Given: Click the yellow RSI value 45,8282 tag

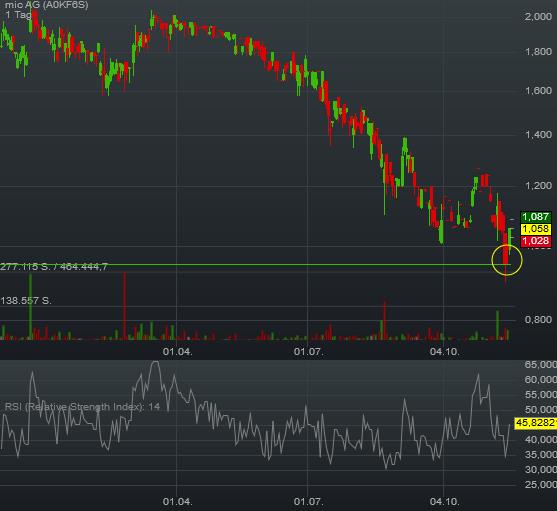Looking at the screenshot, I should [x=536, y=423].
